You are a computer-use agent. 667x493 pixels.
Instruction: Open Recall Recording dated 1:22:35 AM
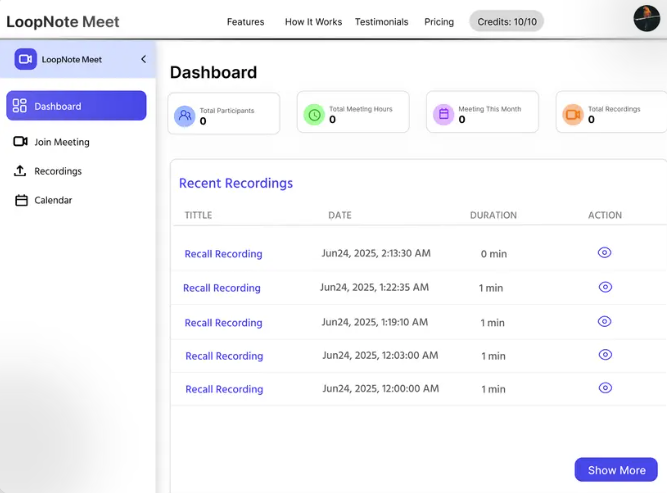[x=222, y=288]
